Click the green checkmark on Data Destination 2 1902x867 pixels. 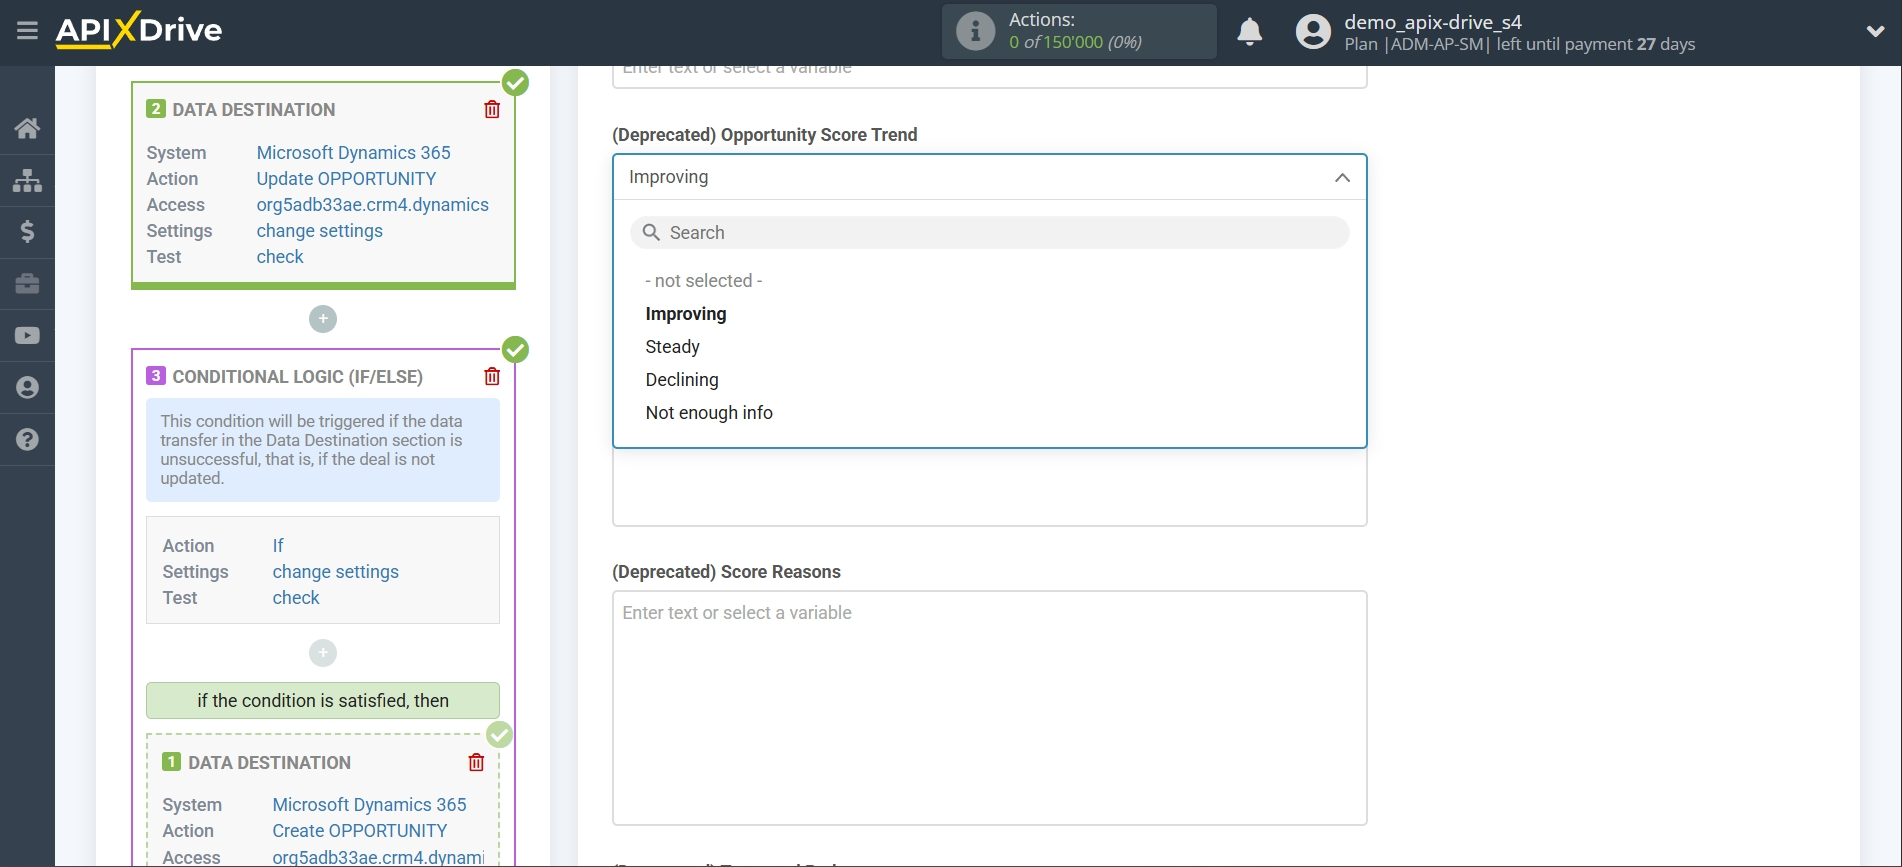point(515,83)
